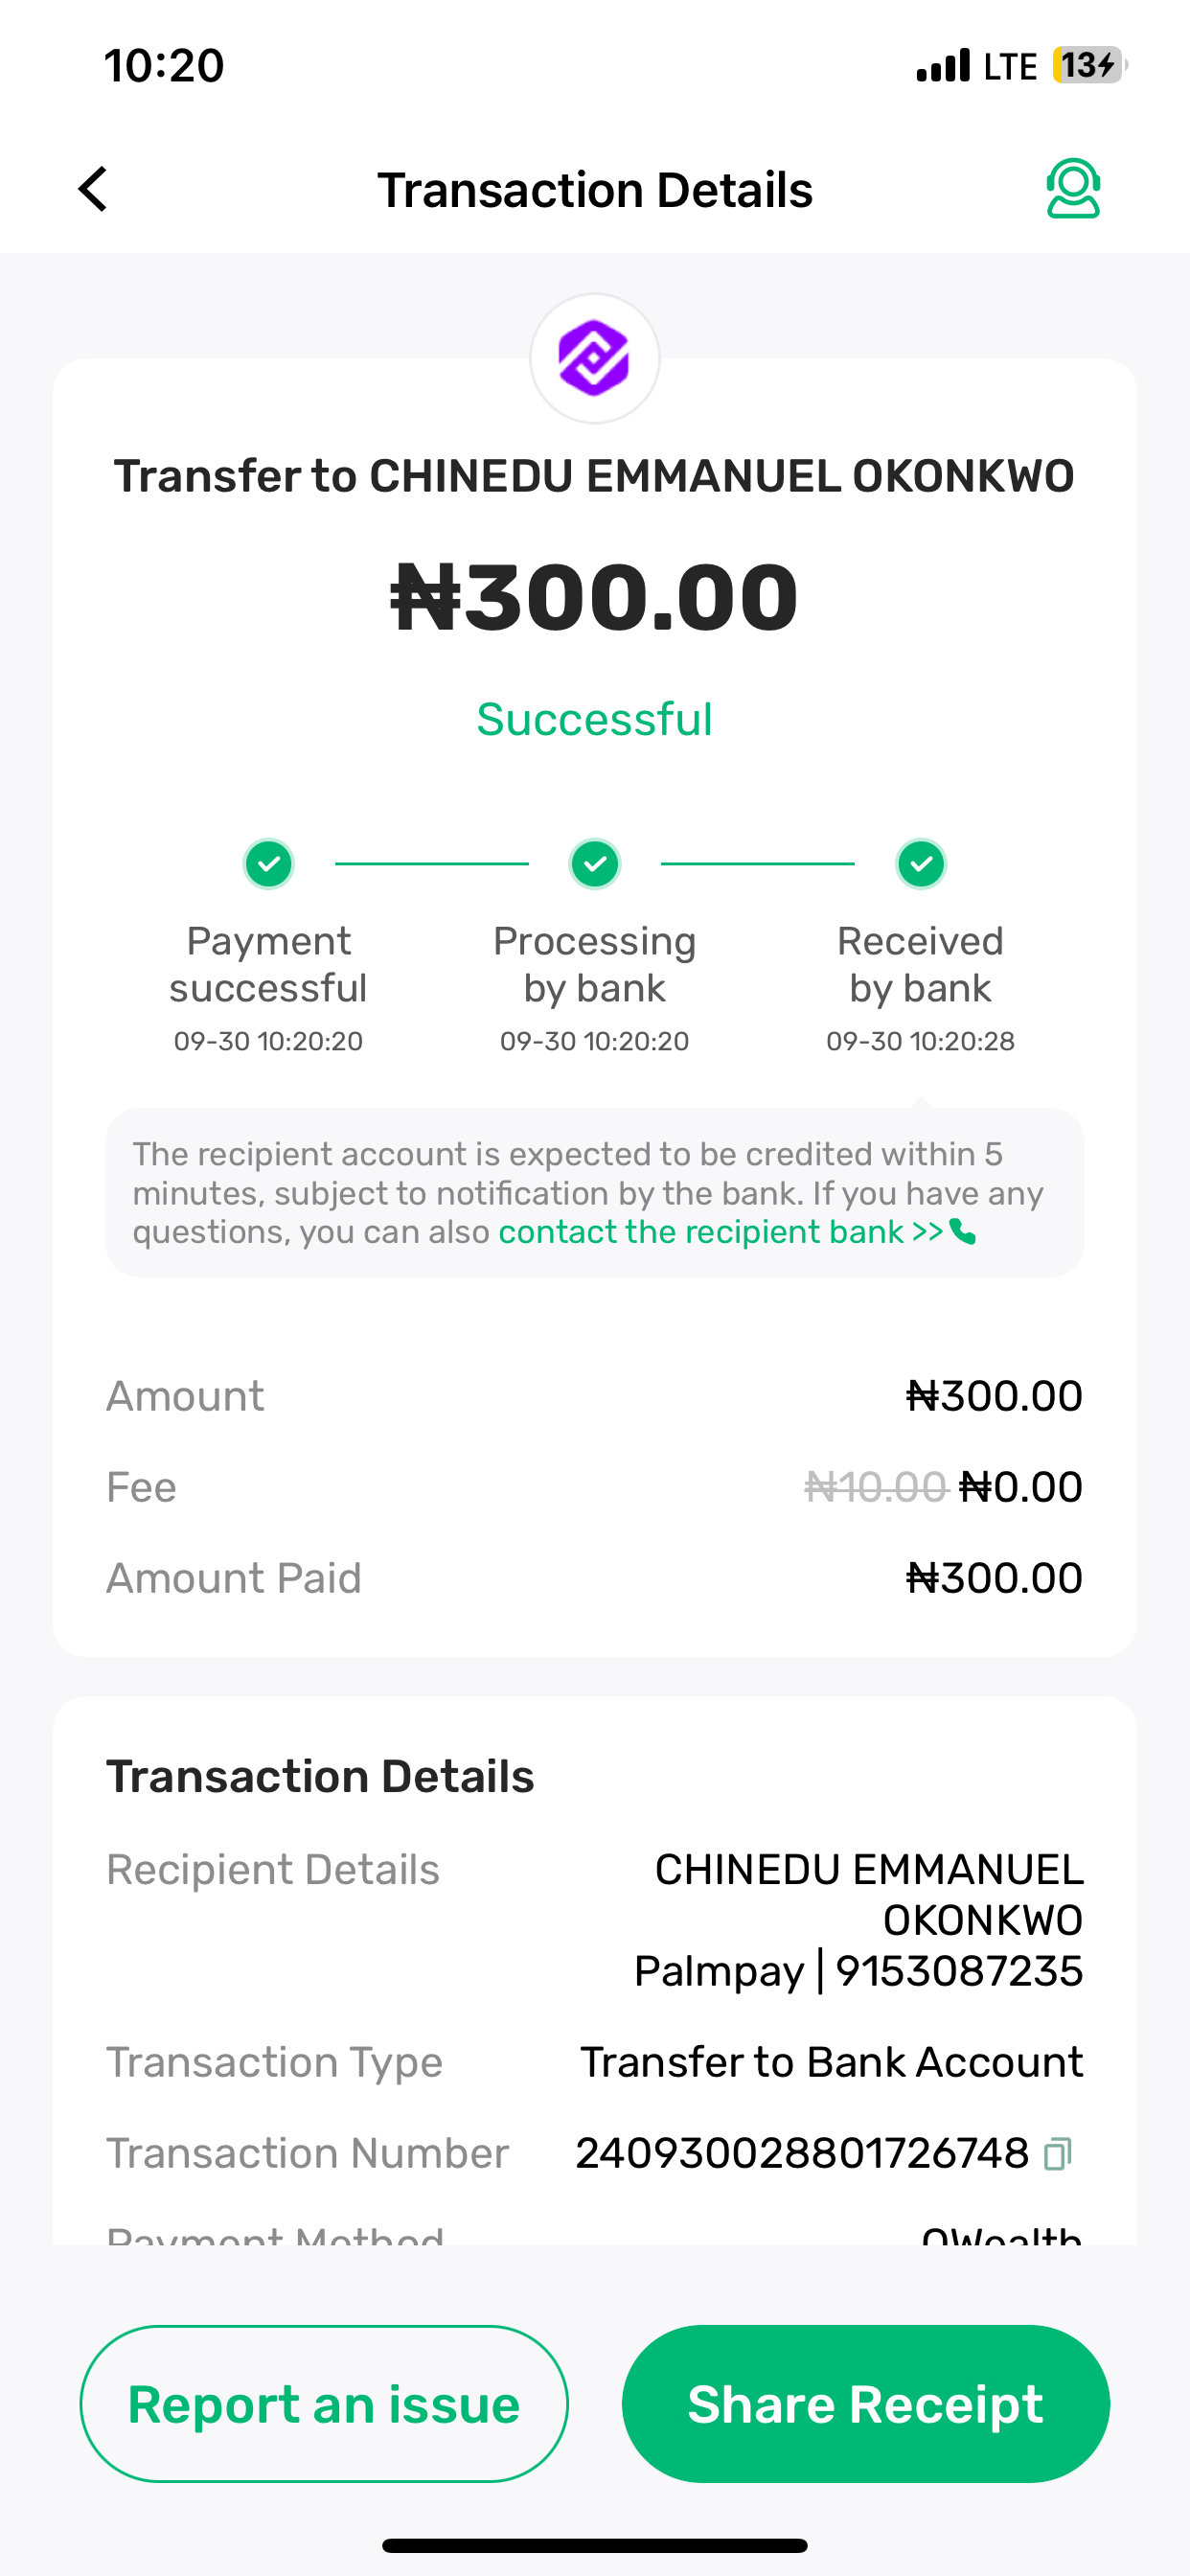Tap the purple Palmpay bank logo
Screen dimensions: 1190x2576
point(594,358)
